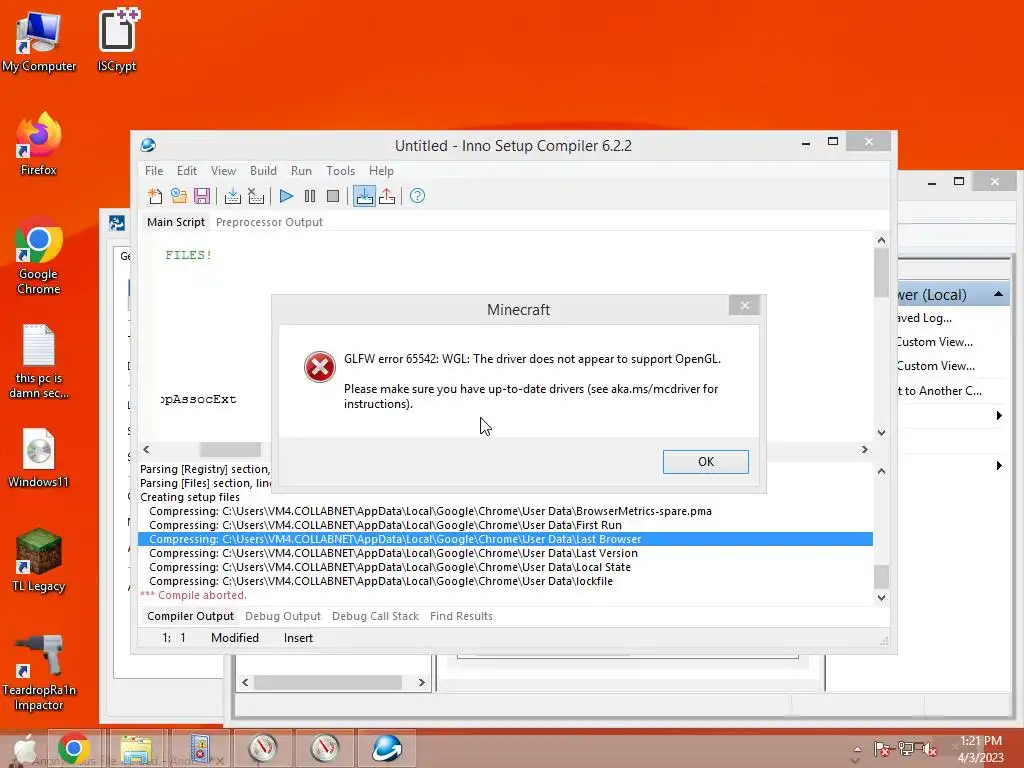Click the Open script folder icon
1024x768 pixels.
pyautogui.click(x=178, y=196)
